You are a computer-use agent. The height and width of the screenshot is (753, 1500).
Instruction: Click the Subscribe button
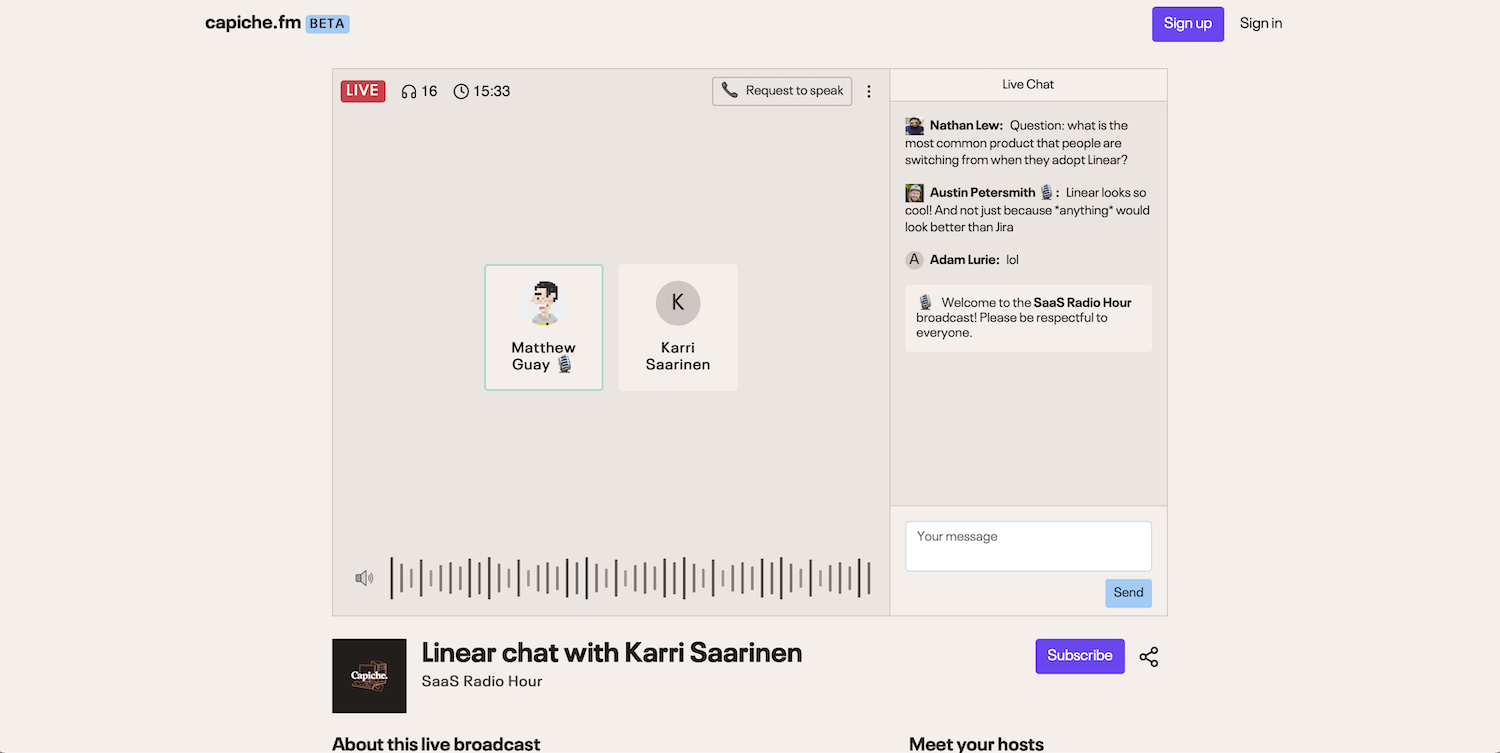[x=1080, y=656]
